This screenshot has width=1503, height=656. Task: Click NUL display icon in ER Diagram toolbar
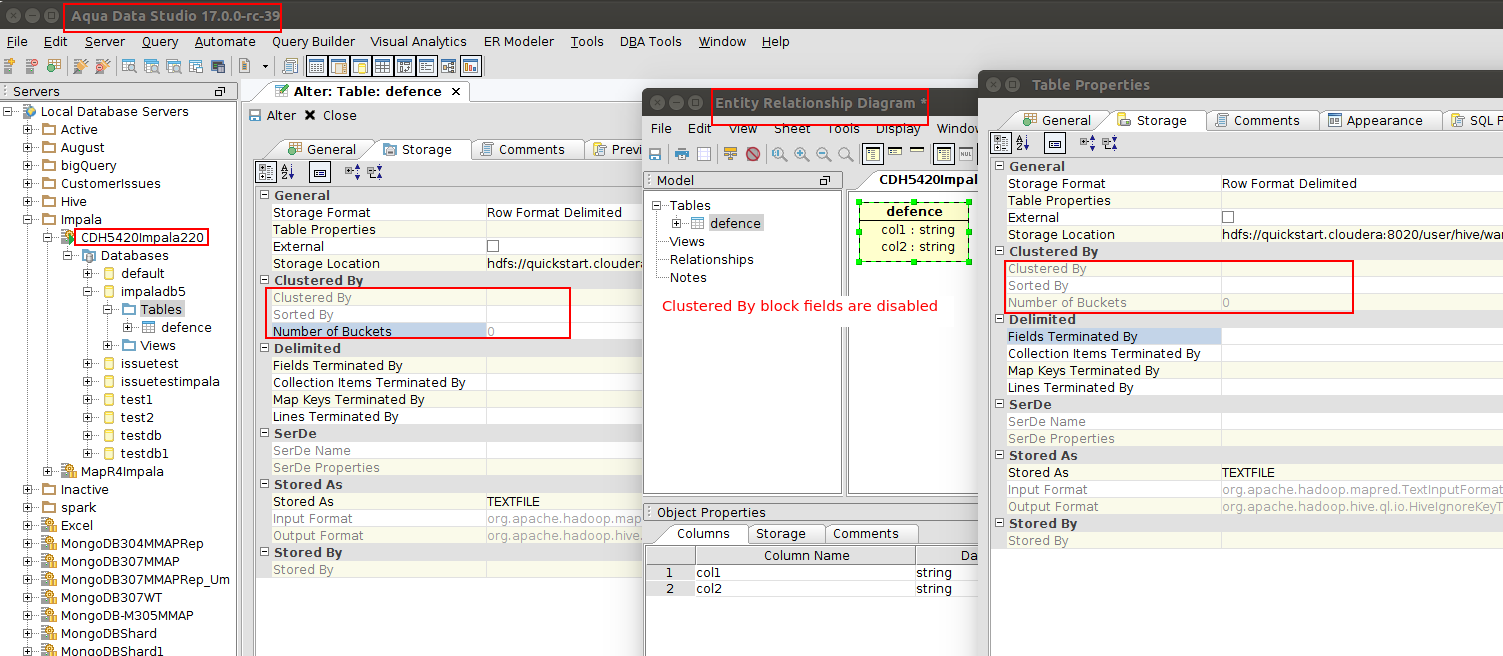click(966, 154)
